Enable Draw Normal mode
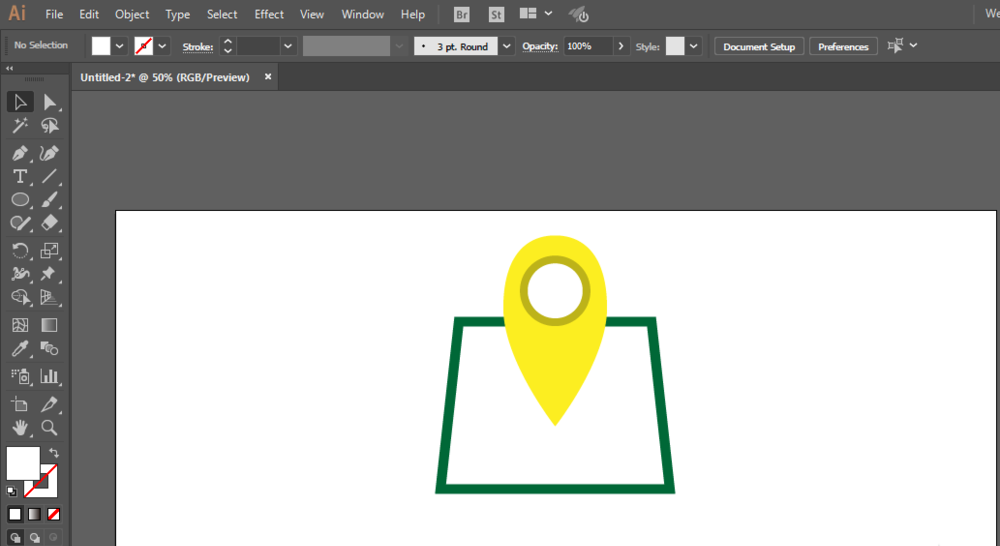The image size is (1000, 546). pos(15,538)
